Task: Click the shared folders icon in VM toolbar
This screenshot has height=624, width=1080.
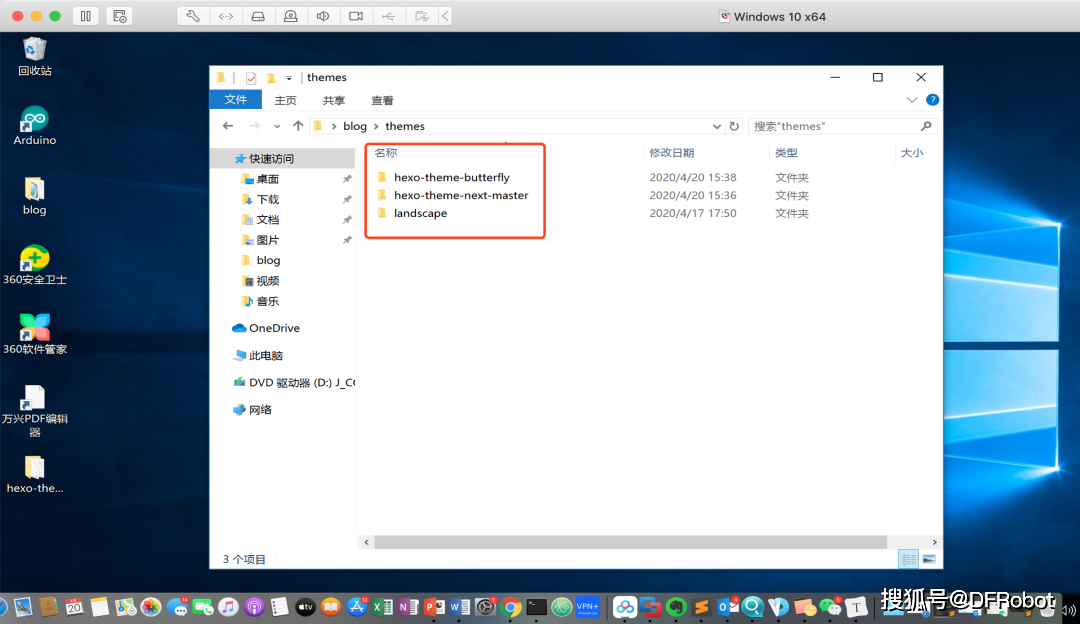Action: click(x=422, y=16)
